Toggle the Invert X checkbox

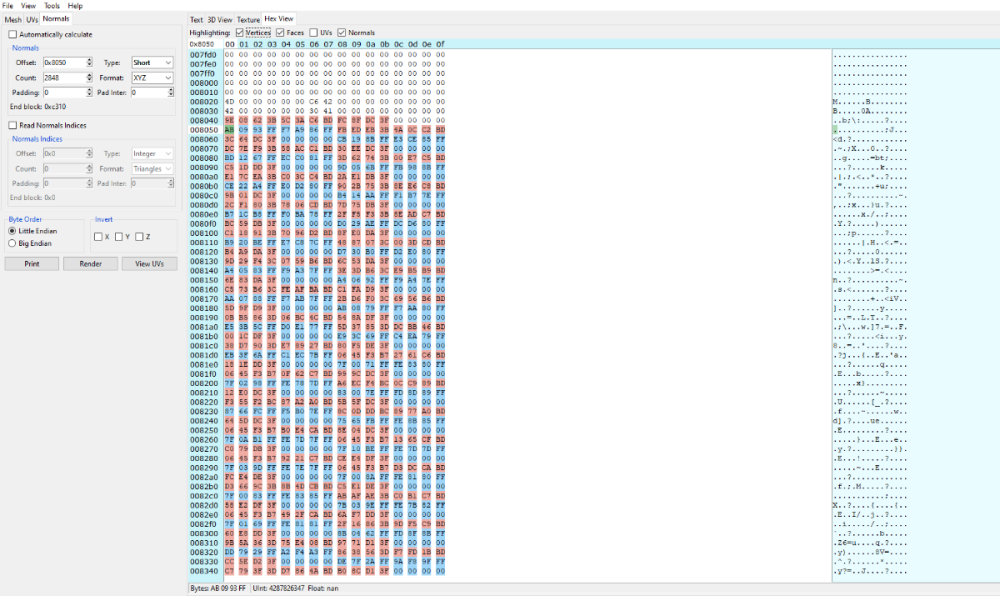point(98,236)
